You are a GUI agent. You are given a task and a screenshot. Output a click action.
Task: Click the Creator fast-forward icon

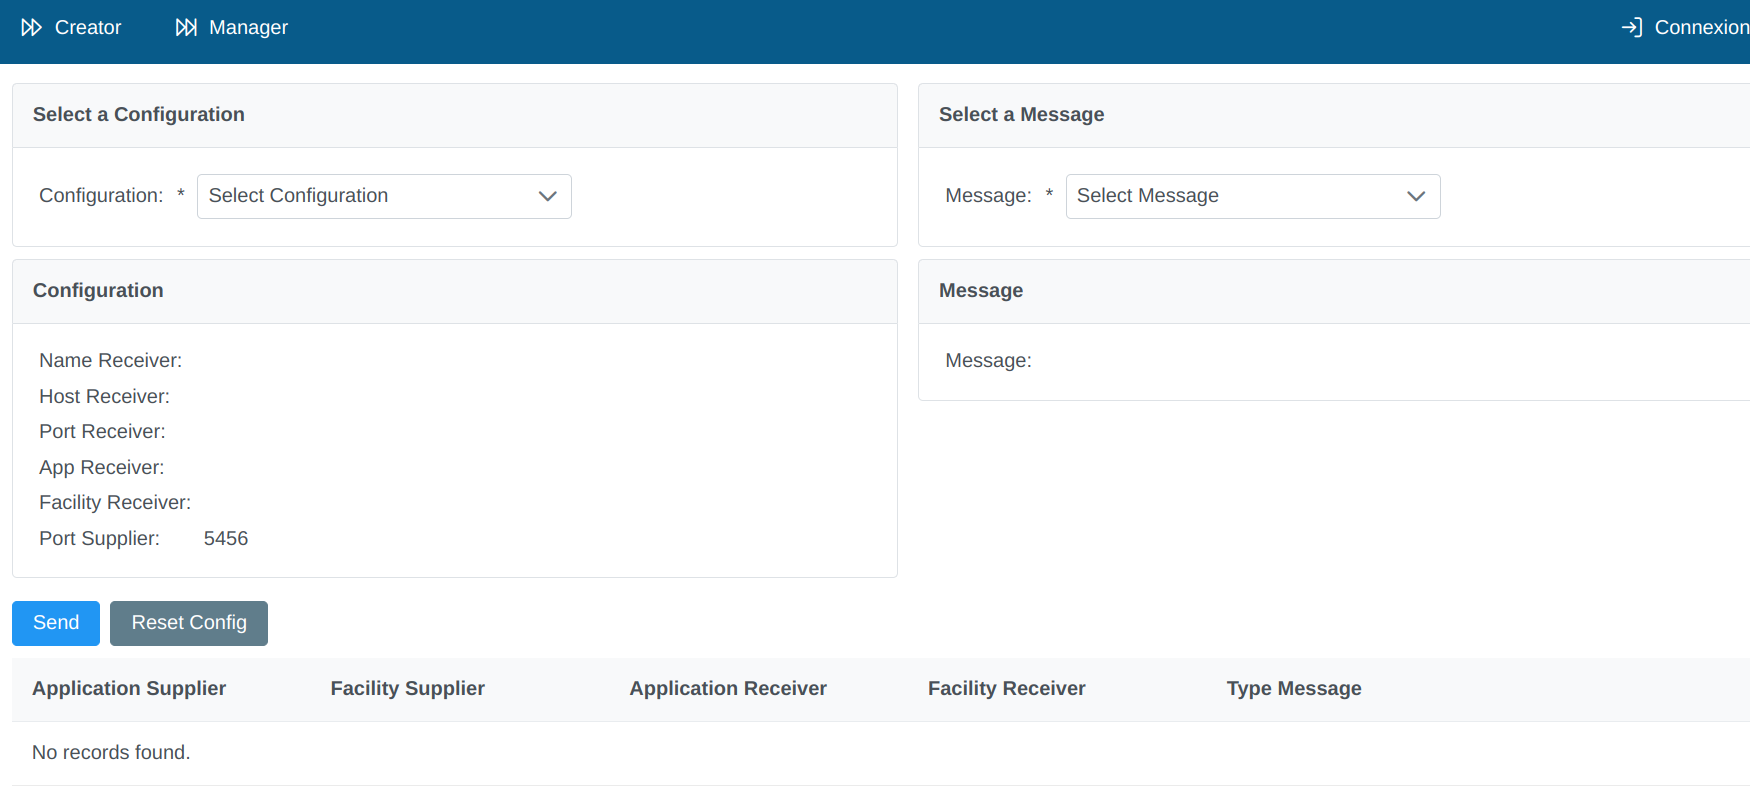coord(31,27)
